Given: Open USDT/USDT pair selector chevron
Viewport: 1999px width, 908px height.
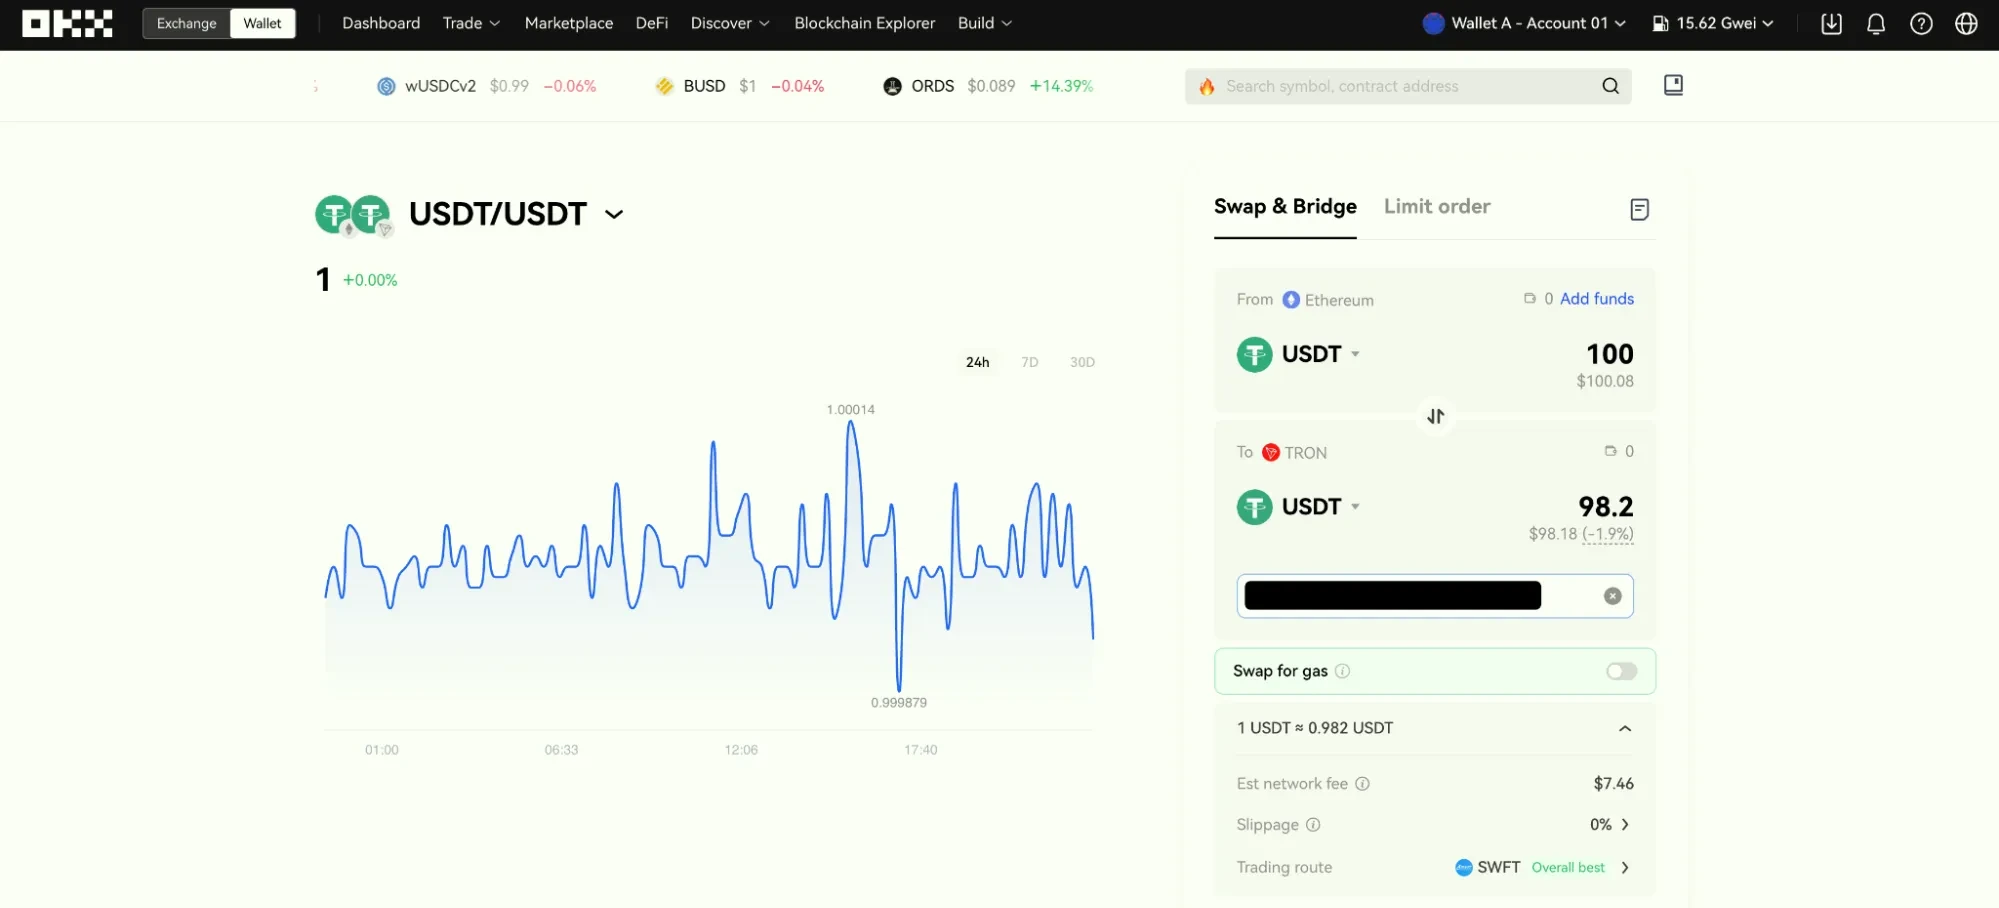Looking at the screenshot, I should click(x=614, y=214).
